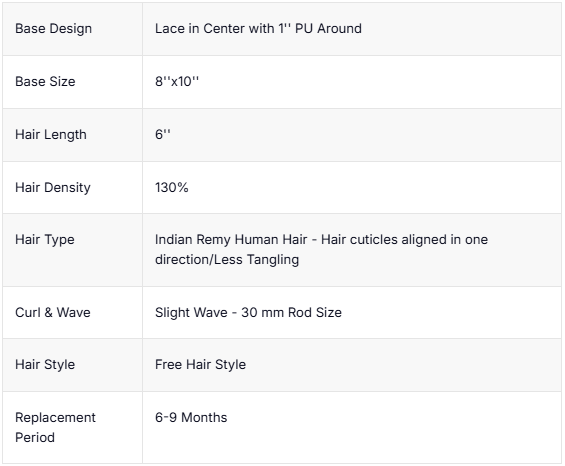Click the word Period in last row
Screen dimensions: 565x466
(35, 438)
